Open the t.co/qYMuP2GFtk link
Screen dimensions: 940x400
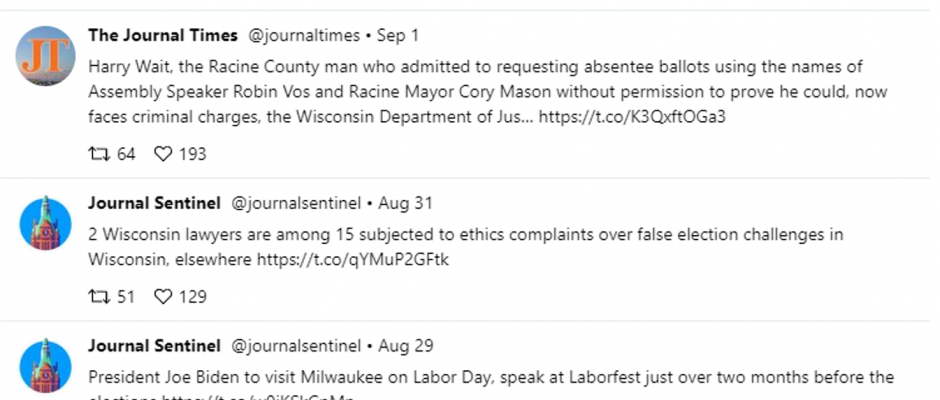pyautogui.click(x=352, y=260)
